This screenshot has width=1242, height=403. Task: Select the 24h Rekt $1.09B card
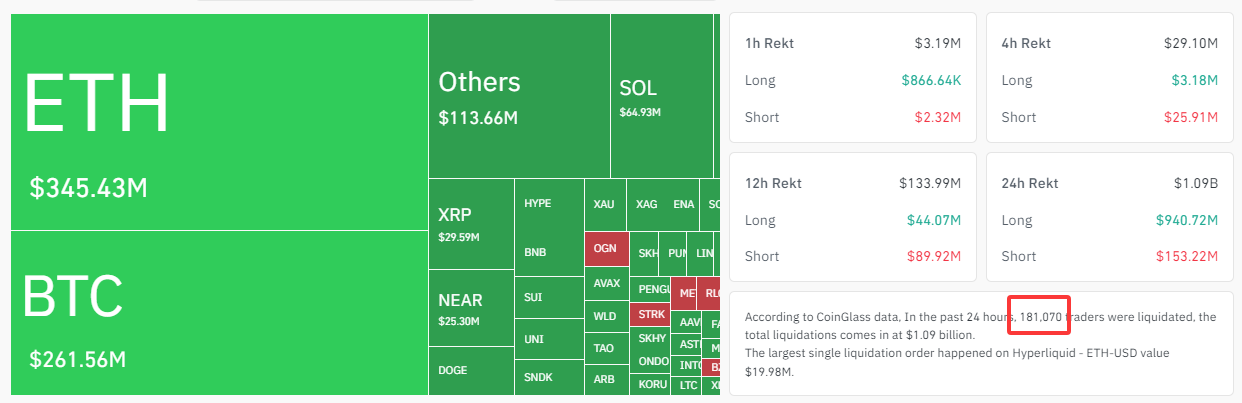(x=1110, y=216)
